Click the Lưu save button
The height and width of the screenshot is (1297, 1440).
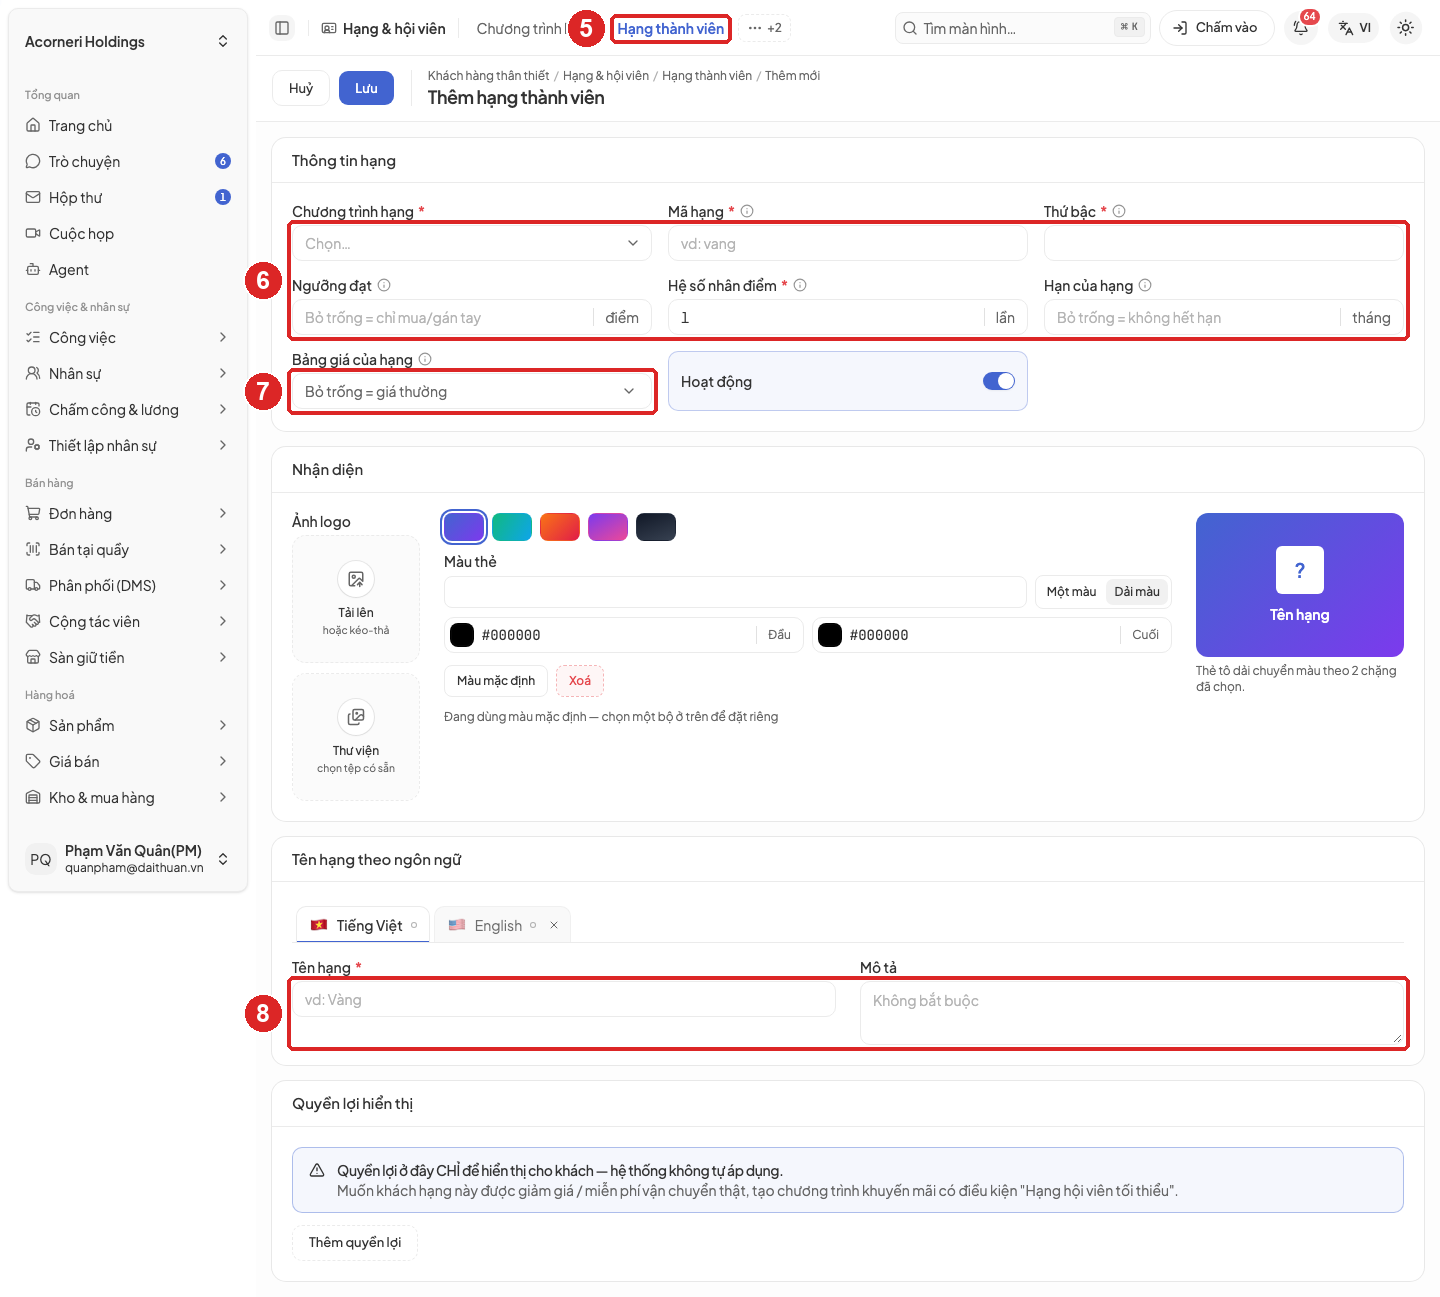pyautogui.click(x=366, y=88)
